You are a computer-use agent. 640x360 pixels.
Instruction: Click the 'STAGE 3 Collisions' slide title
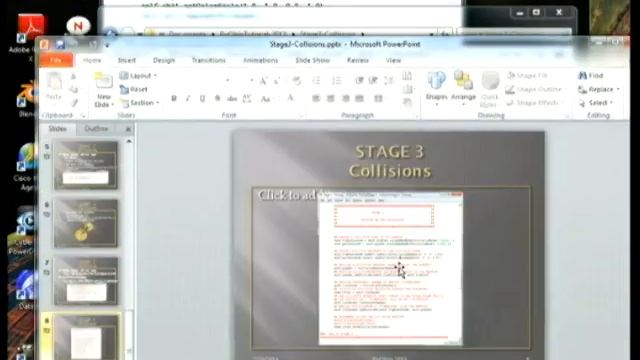click(389, 161)
